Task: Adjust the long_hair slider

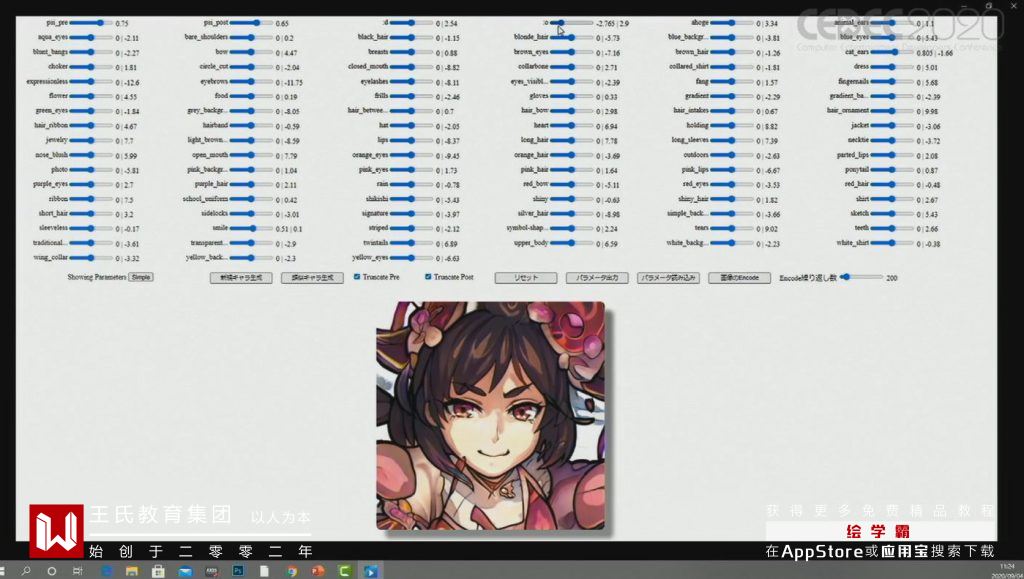Action: 571,140
